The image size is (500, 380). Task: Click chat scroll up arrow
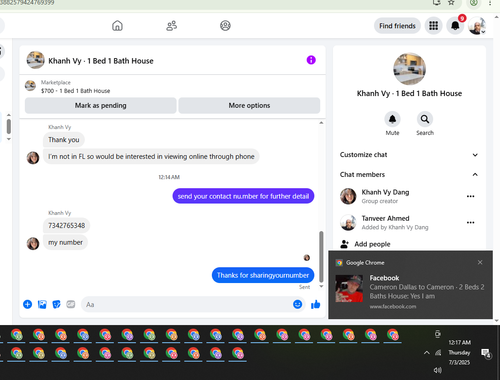[321, 123]
